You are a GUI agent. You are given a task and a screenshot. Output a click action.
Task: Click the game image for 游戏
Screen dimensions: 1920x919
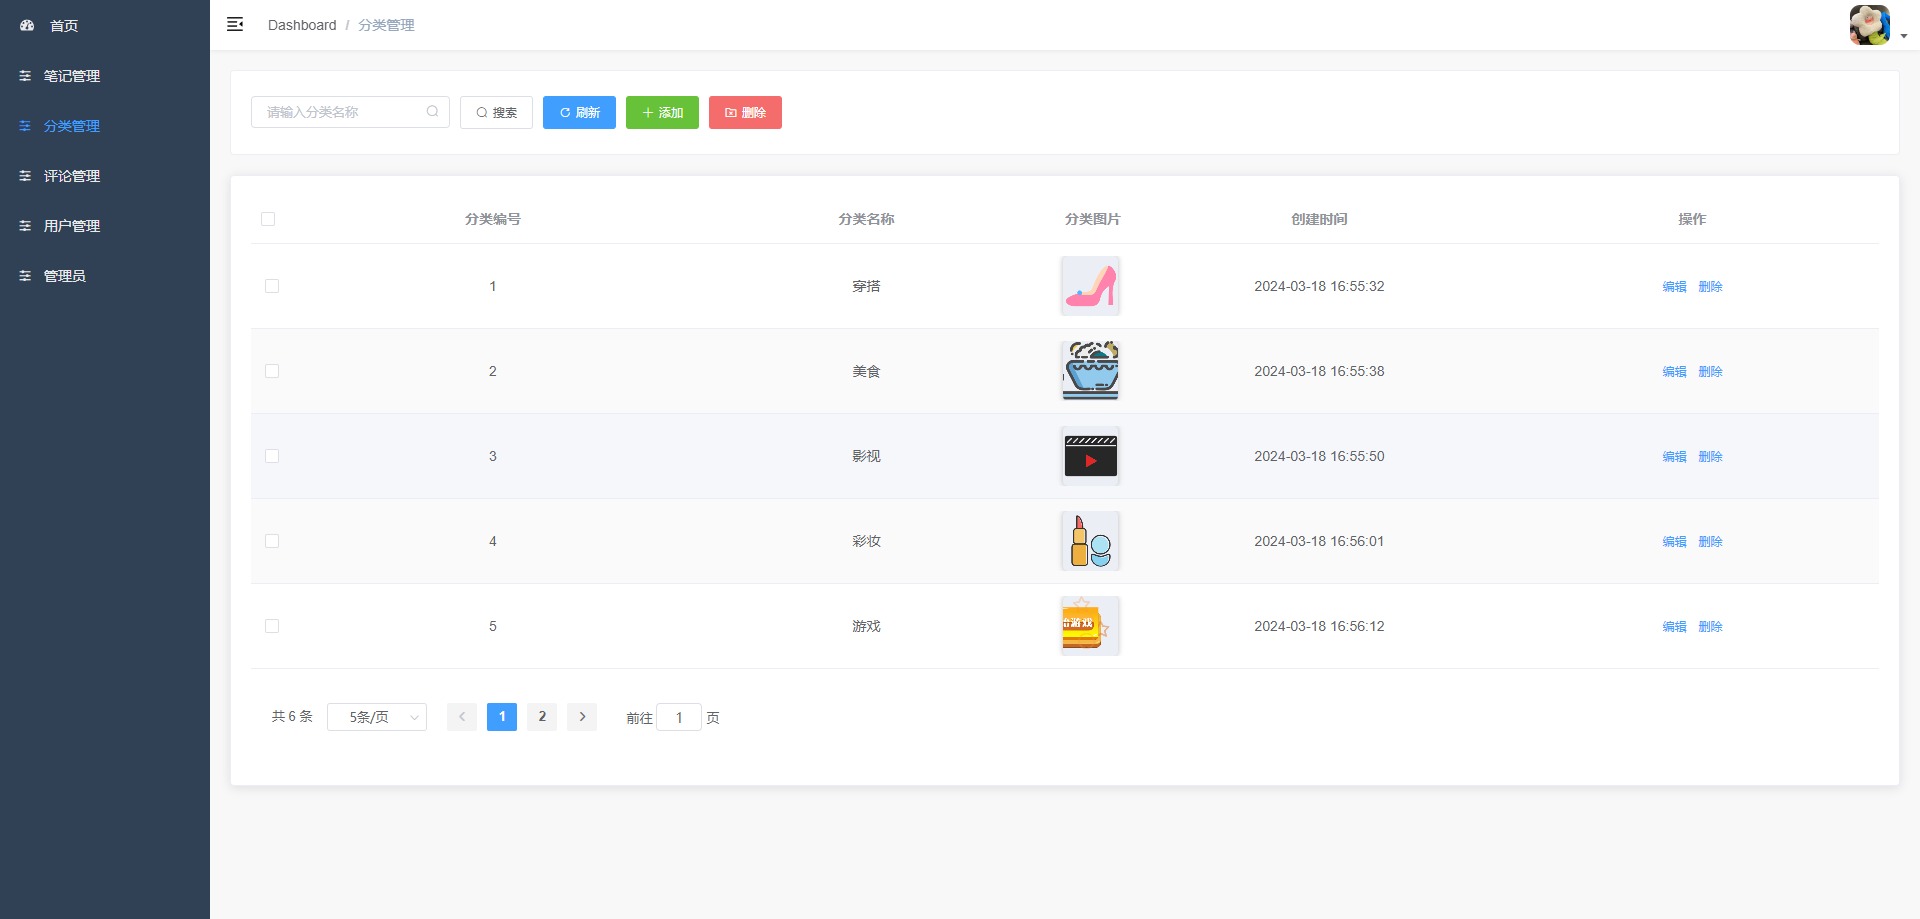1090,626
